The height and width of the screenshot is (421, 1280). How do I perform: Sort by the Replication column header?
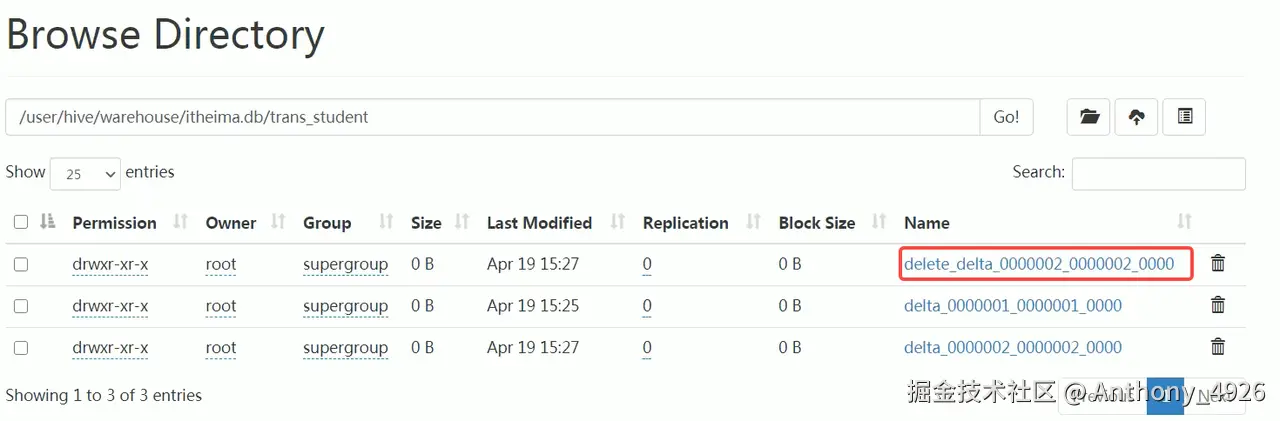(686, 223)
